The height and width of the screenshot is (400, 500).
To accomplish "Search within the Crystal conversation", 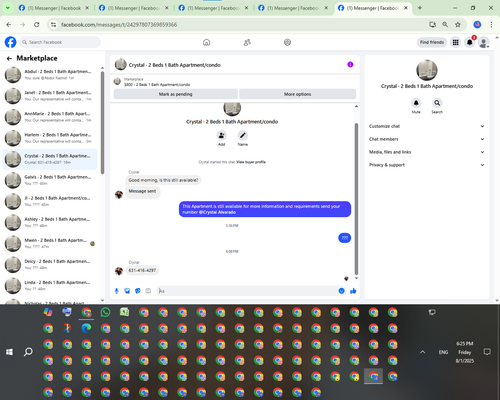I will pyautogui.click(x=437, y=103).
